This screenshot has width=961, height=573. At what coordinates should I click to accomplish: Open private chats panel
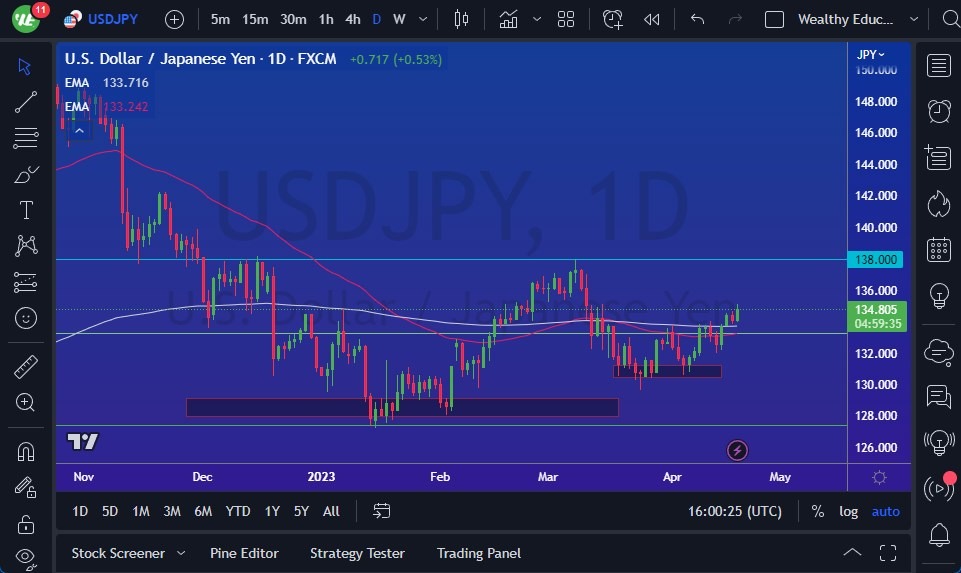[938, 397]
